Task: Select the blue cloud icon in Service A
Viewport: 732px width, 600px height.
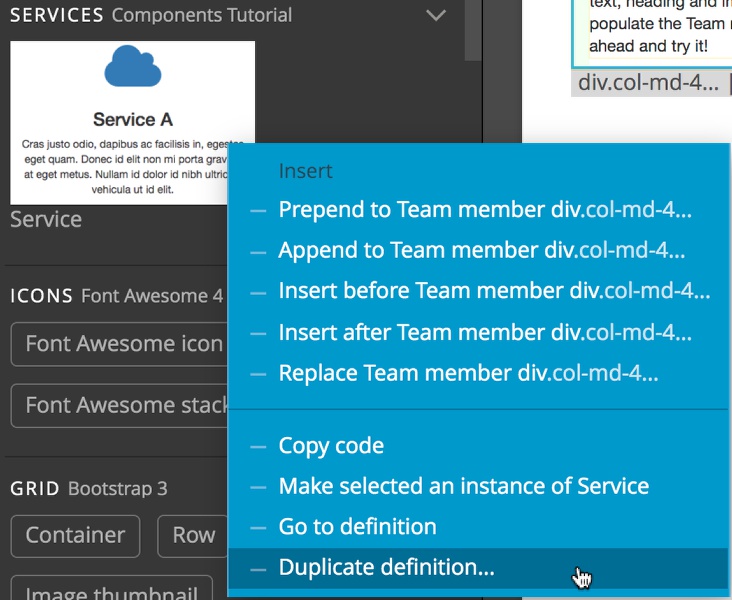Action: tap(133, 66)
